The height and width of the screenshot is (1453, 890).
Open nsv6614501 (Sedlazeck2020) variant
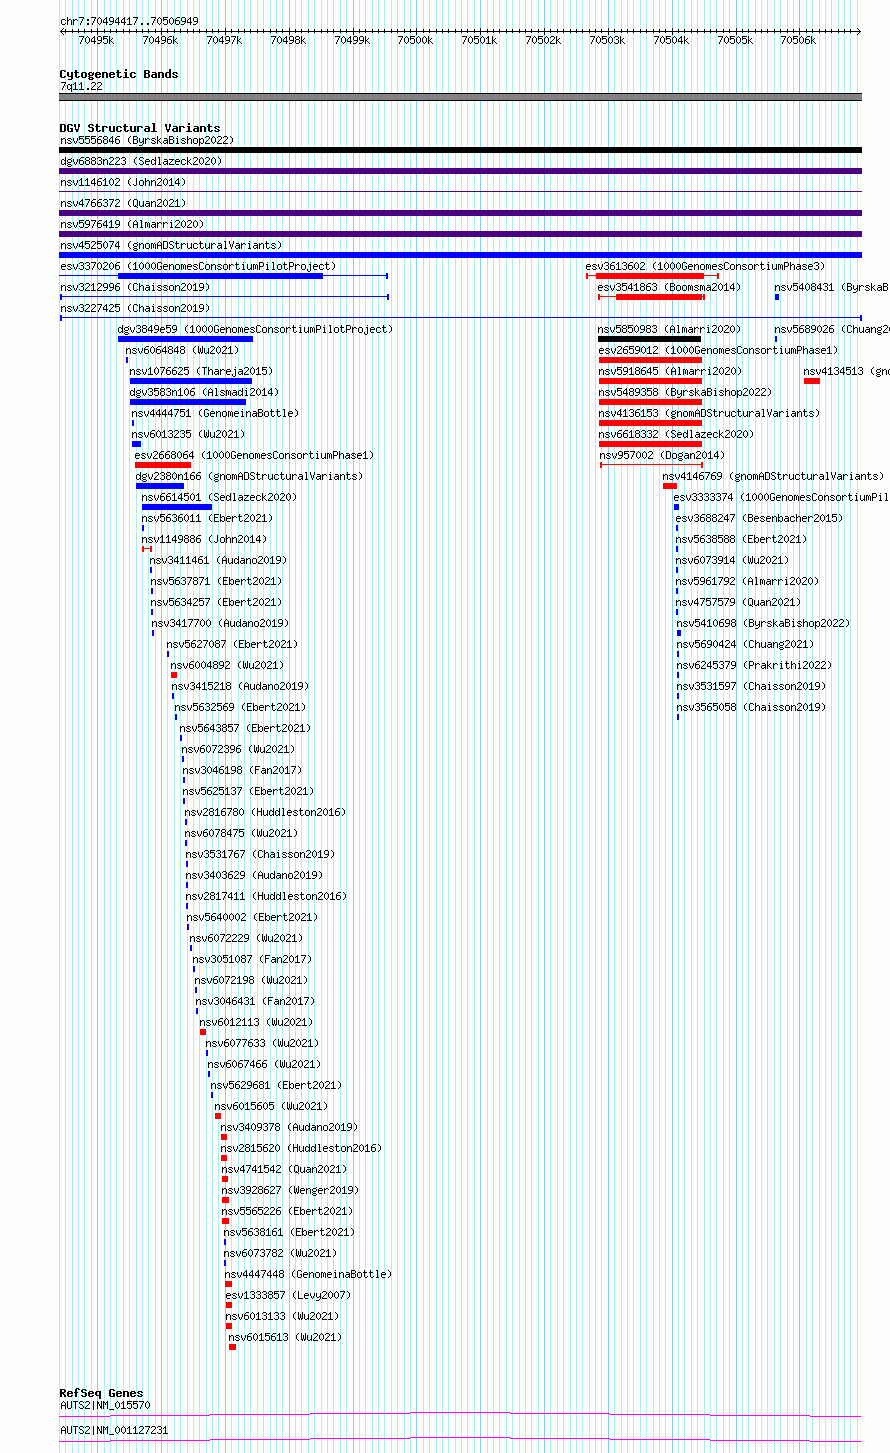[219, 497]
